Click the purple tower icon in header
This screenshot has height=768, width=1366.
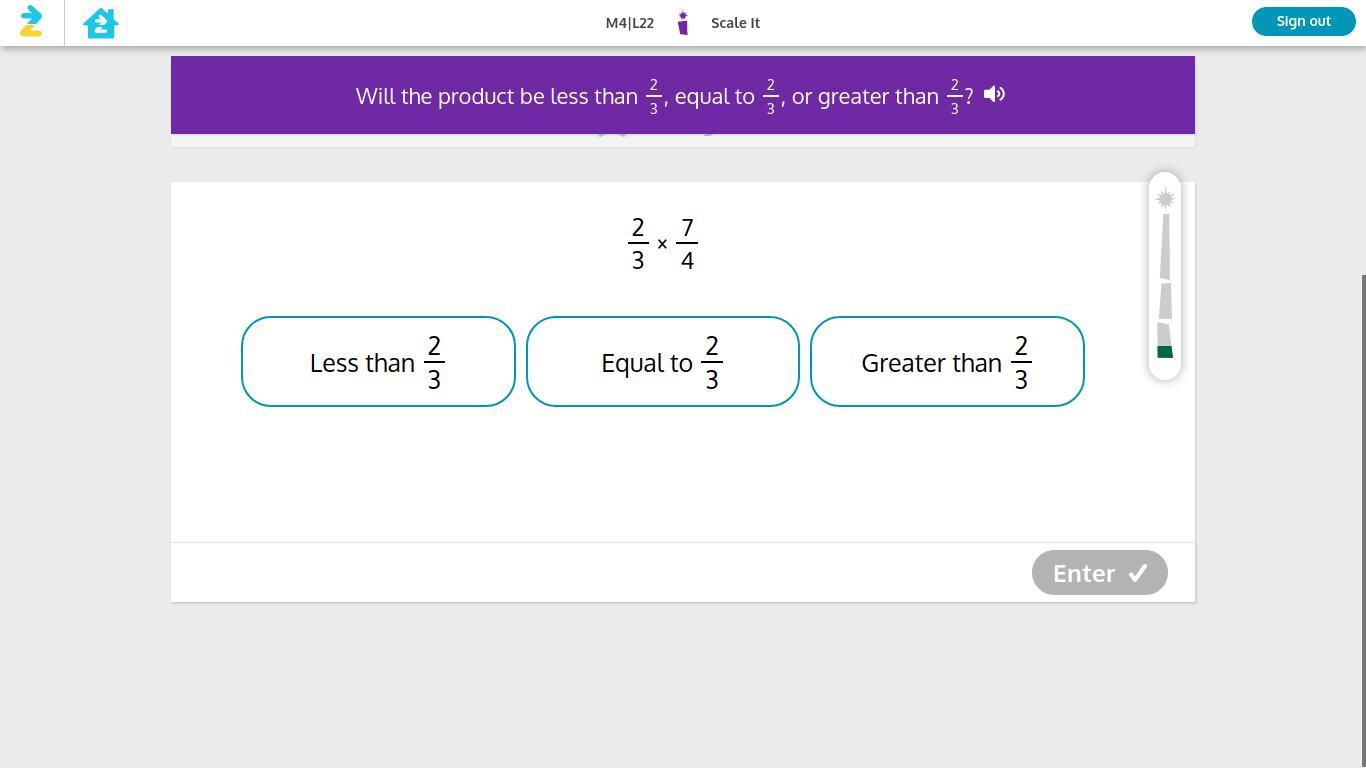click(683, 22)
